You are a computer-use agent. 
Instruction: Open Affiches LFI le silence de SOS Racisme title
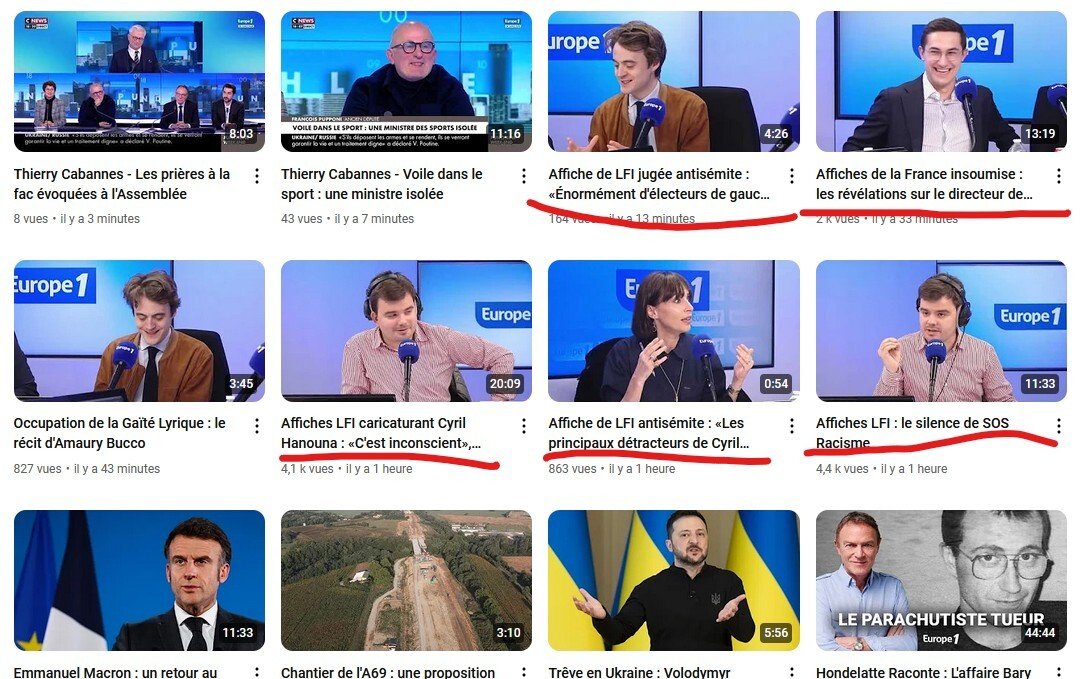tap(912, 433)
